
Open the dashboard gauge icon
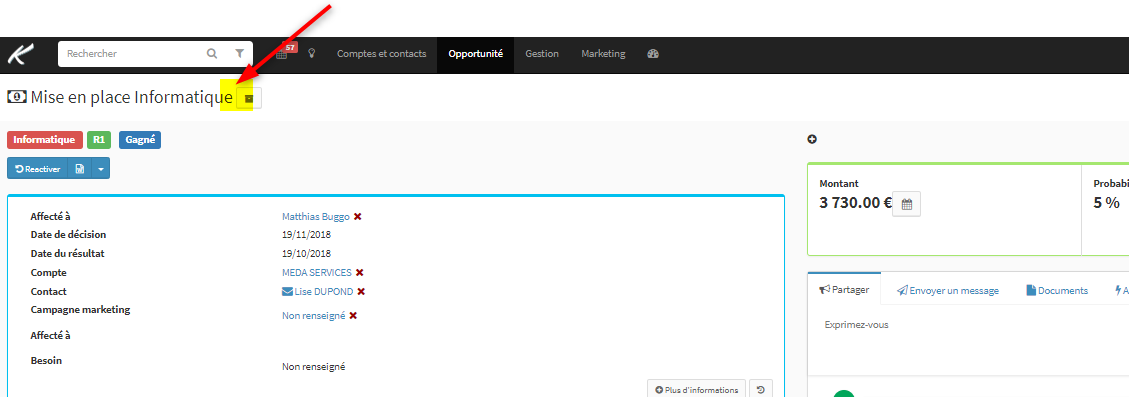point(653,54)
